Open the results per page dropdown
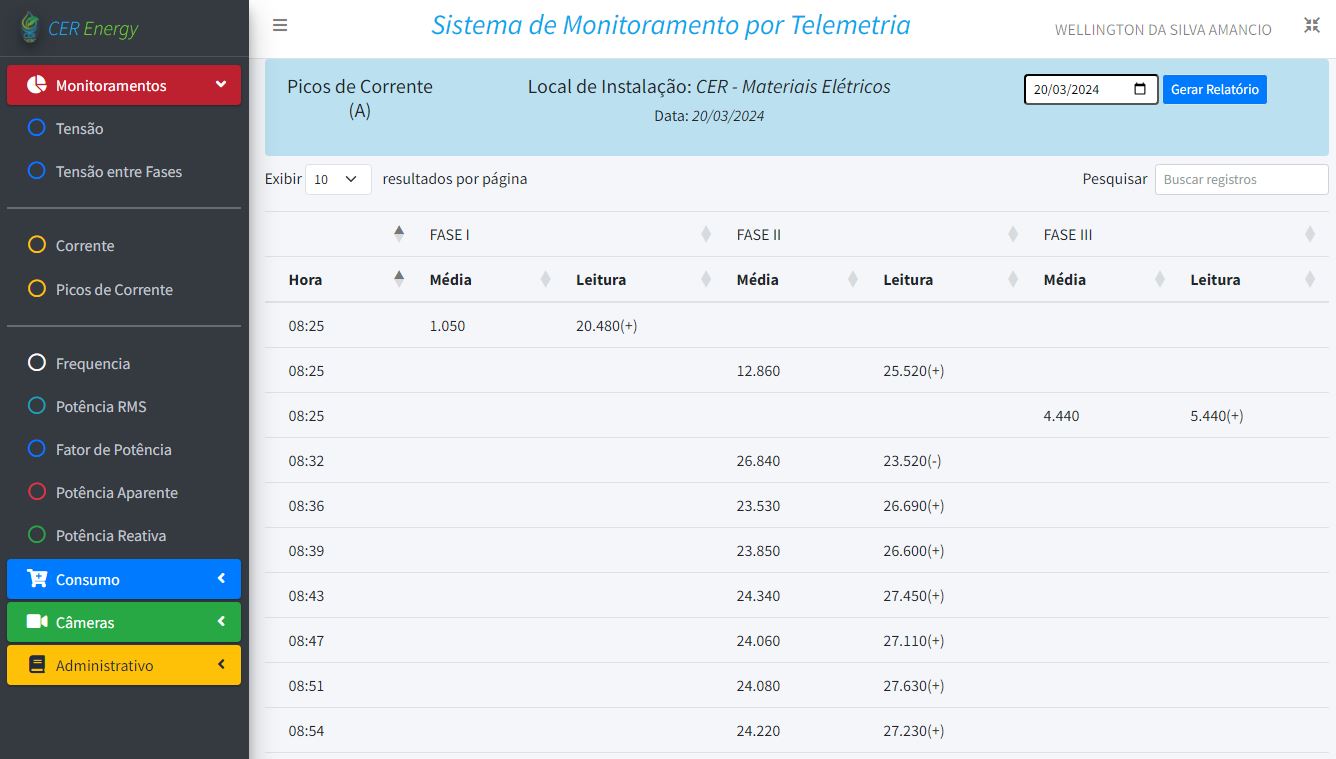 (338, 179)
